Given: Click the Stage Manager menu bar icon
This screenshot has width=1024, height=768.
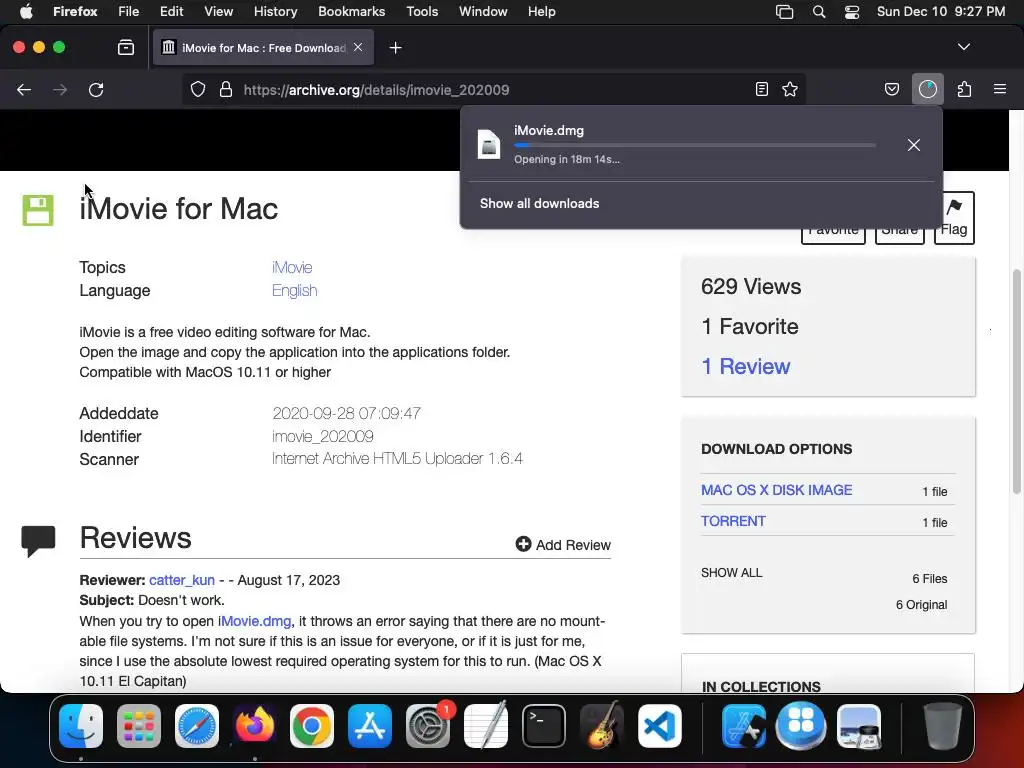Looking at the screenshot, I should coord(784,12).
